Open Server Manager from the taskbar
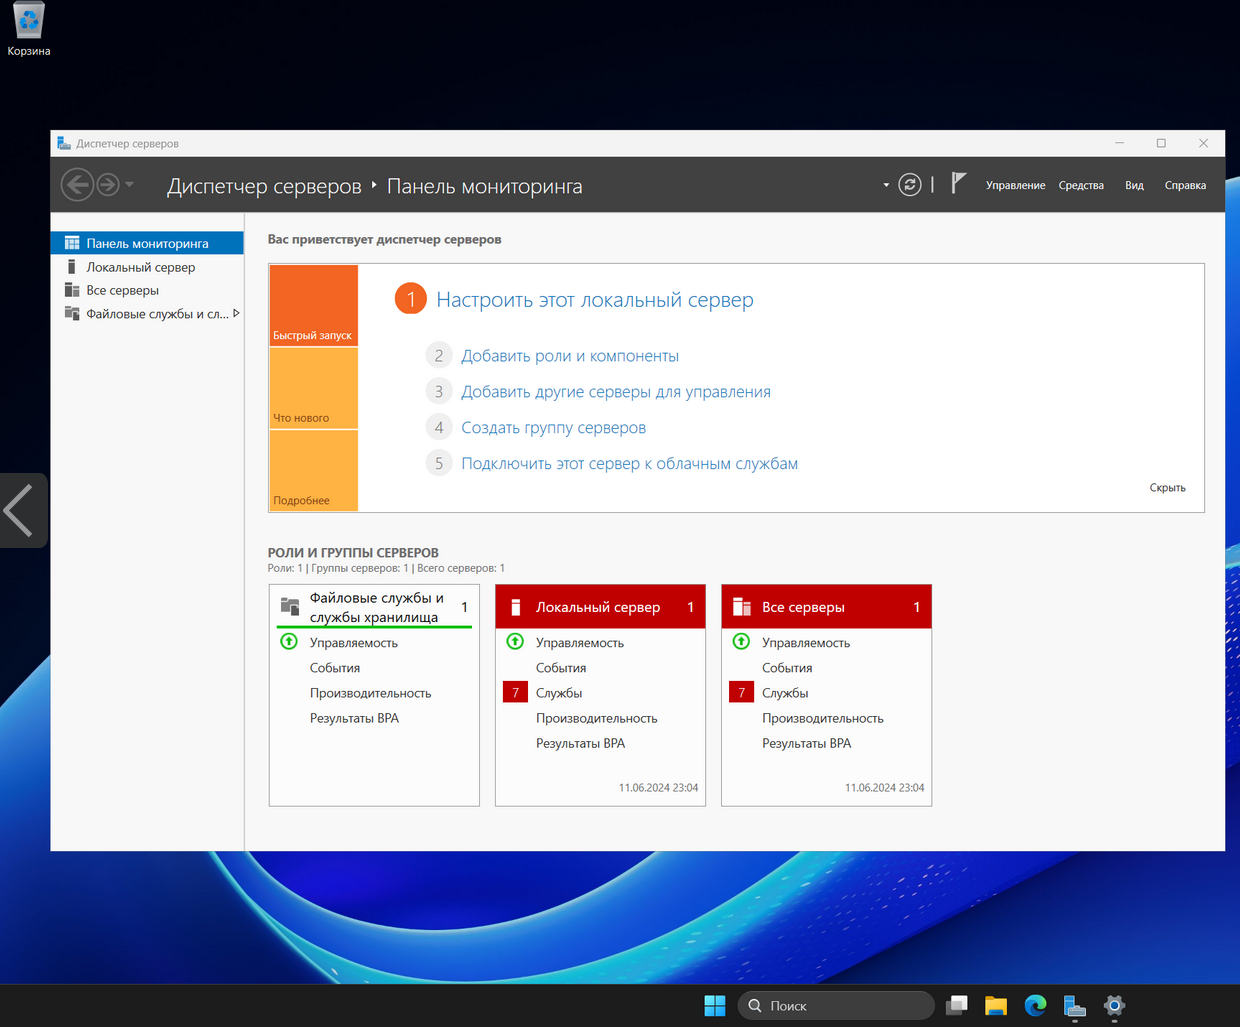The height and width of the screenshot is (1027, 1240). [1074, 1005]
